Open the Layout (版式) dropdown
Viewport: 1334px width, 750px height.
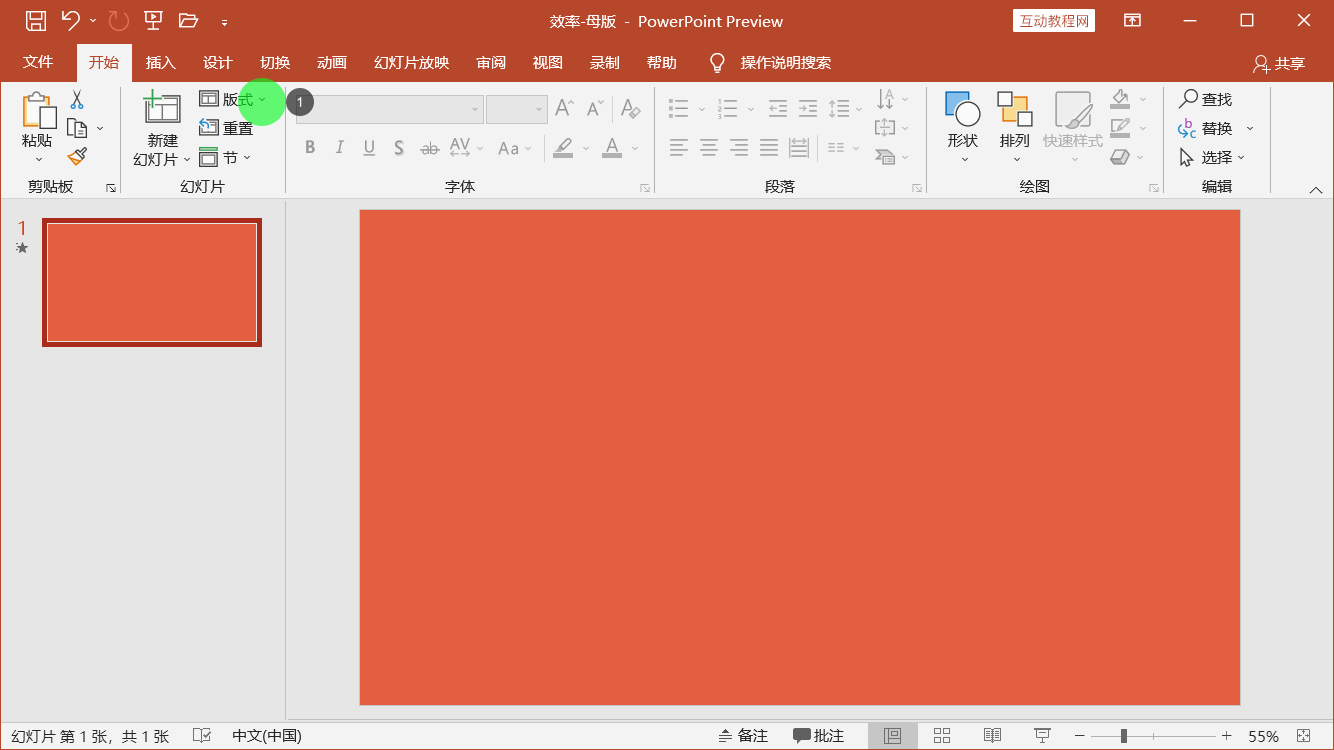(x=233, y=99)
